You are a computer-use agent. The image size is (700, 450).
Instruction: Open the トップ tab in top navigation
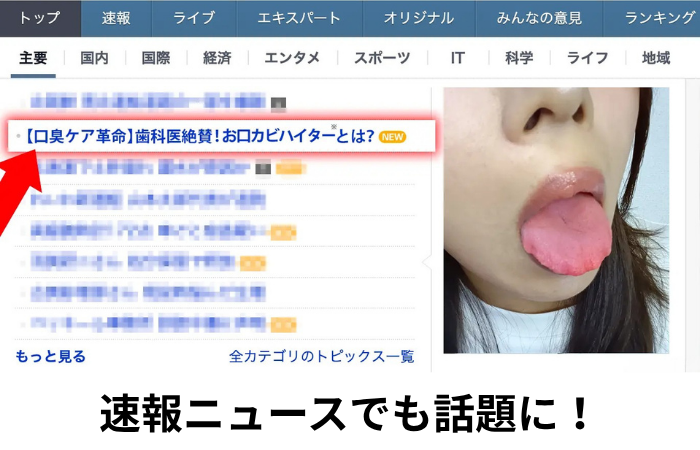40,18
